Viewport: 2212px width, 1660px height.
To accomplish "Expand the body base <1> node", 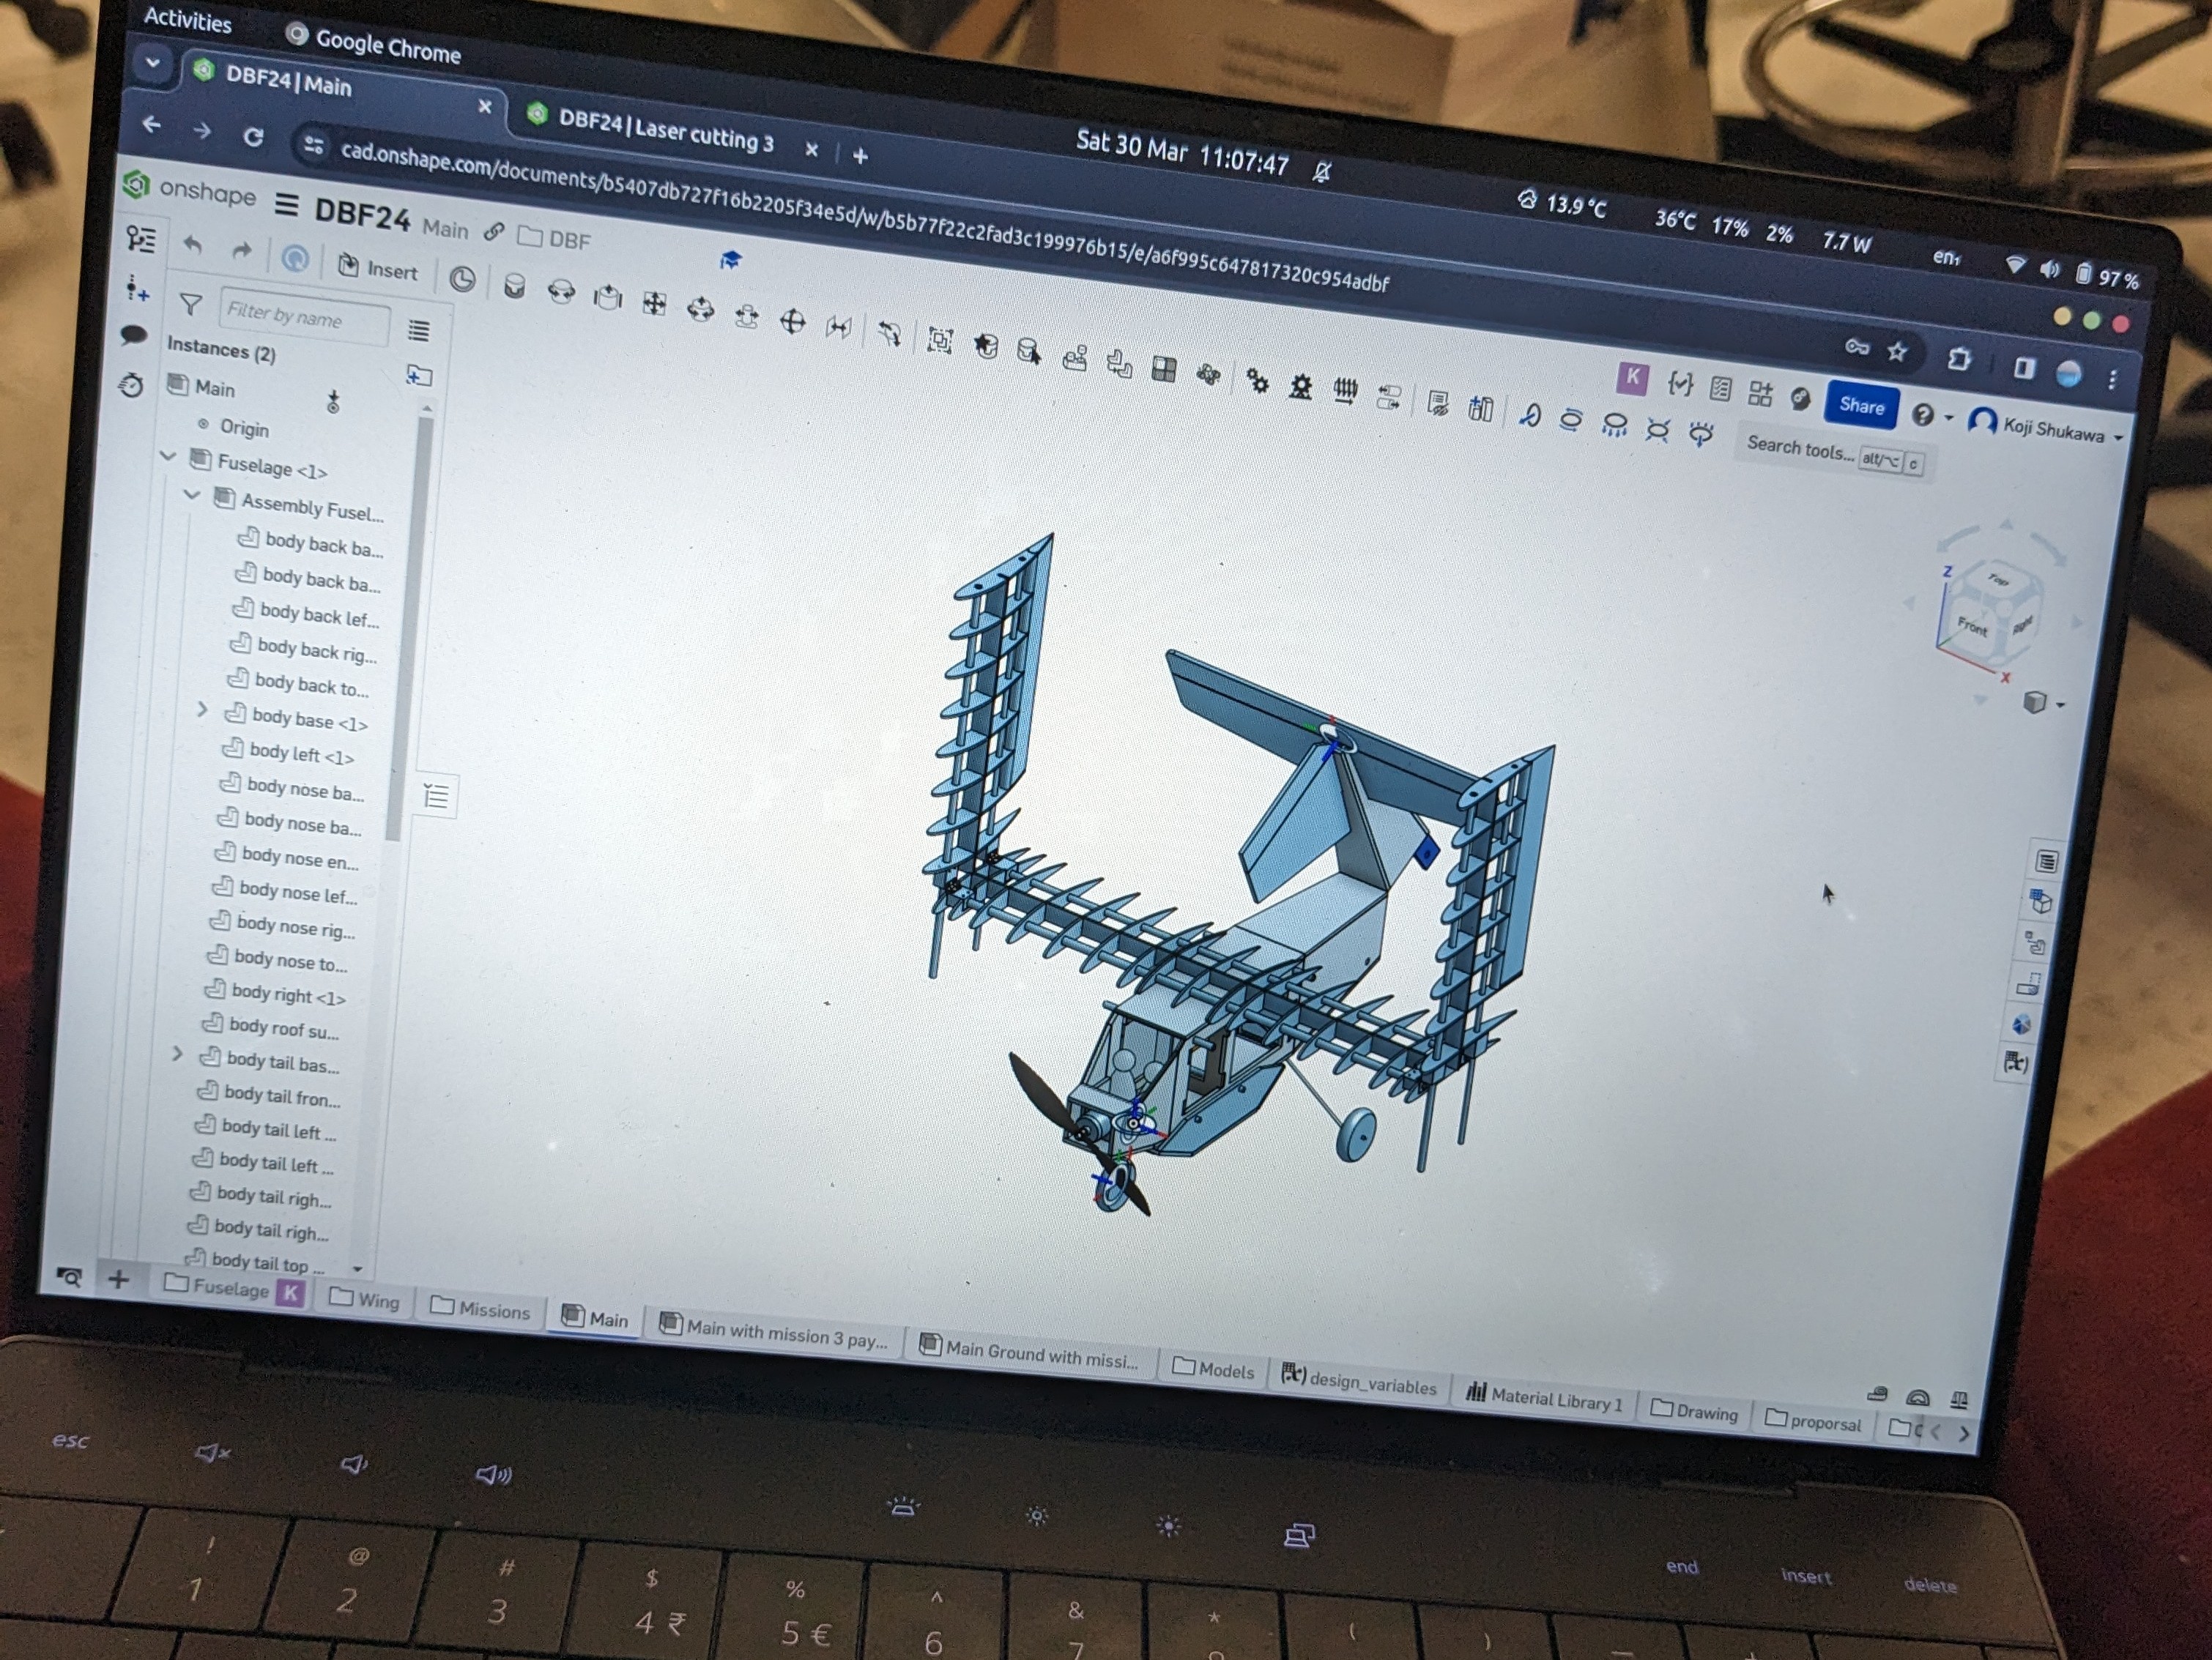I will tap(202, 709).
